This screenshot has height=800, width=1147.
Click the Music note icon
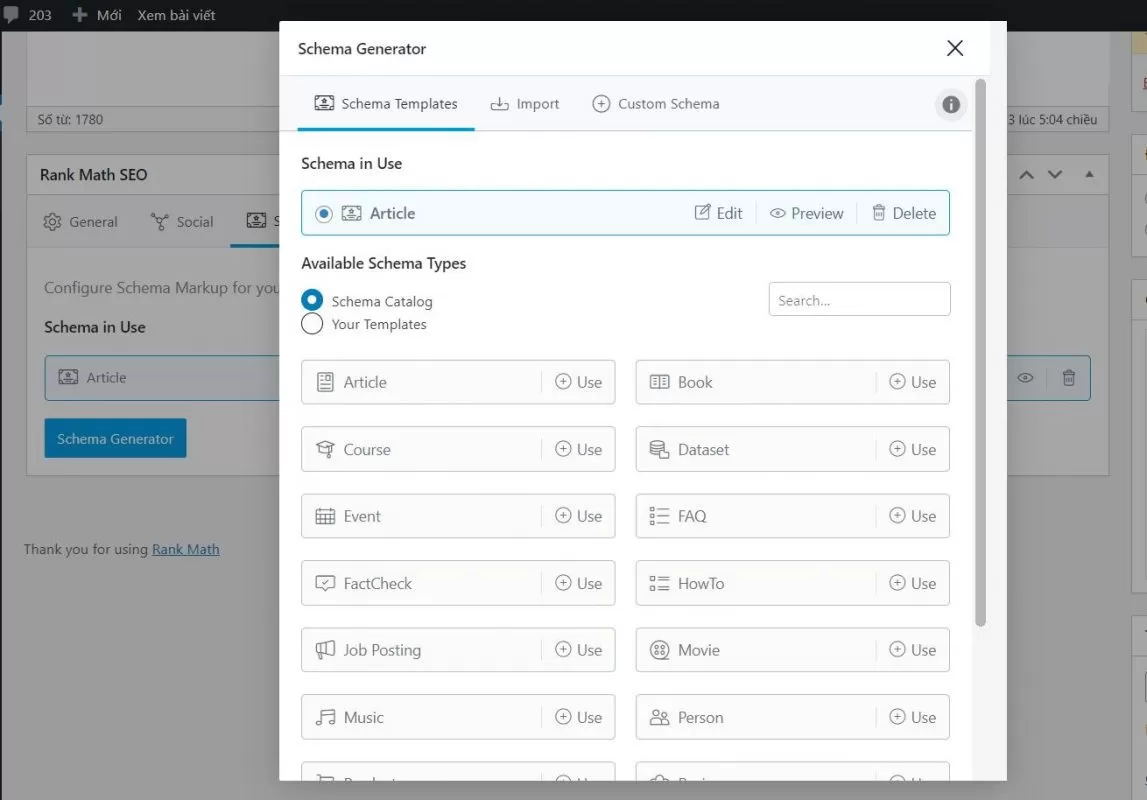[325, 717]
